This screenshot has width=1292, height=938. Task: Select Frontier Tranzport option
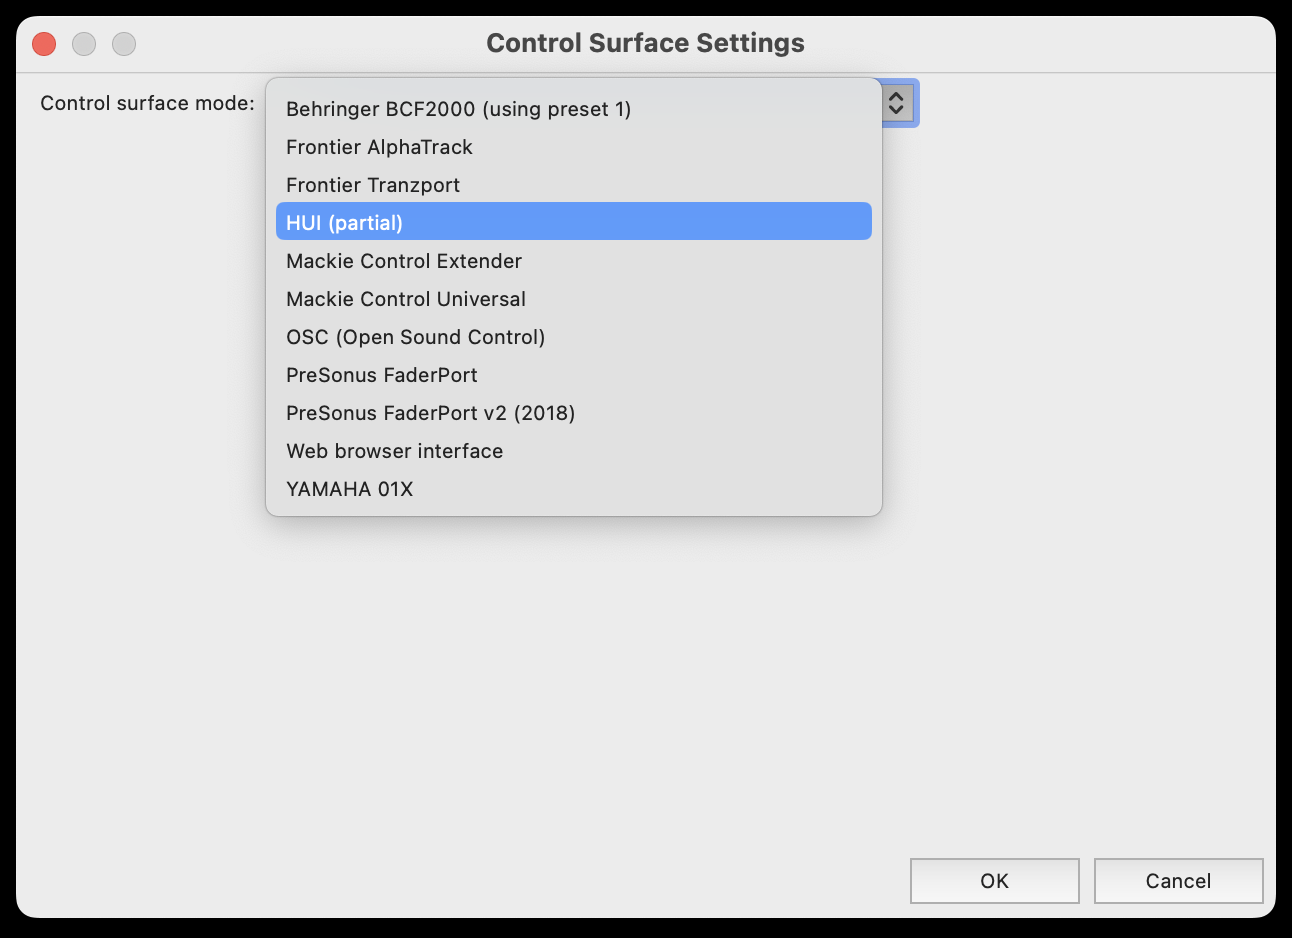click(x=573, y=185)
